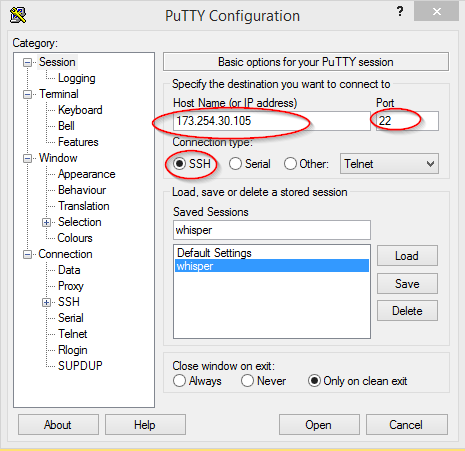
Task: Click the Load button
Action: [407, 256]
